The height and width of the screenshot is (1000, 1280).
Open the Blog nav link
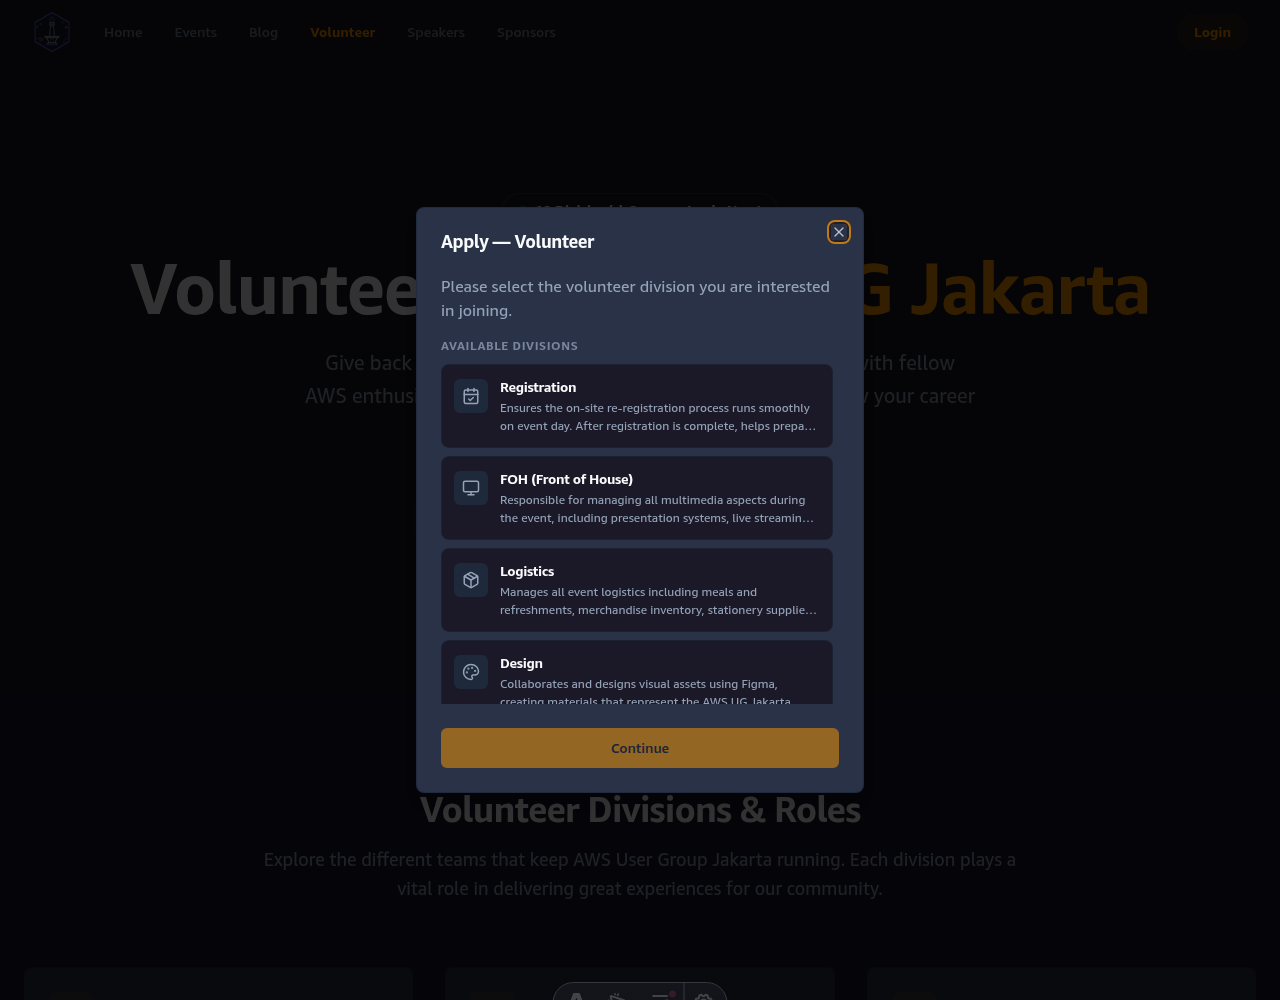coord(263,32)
